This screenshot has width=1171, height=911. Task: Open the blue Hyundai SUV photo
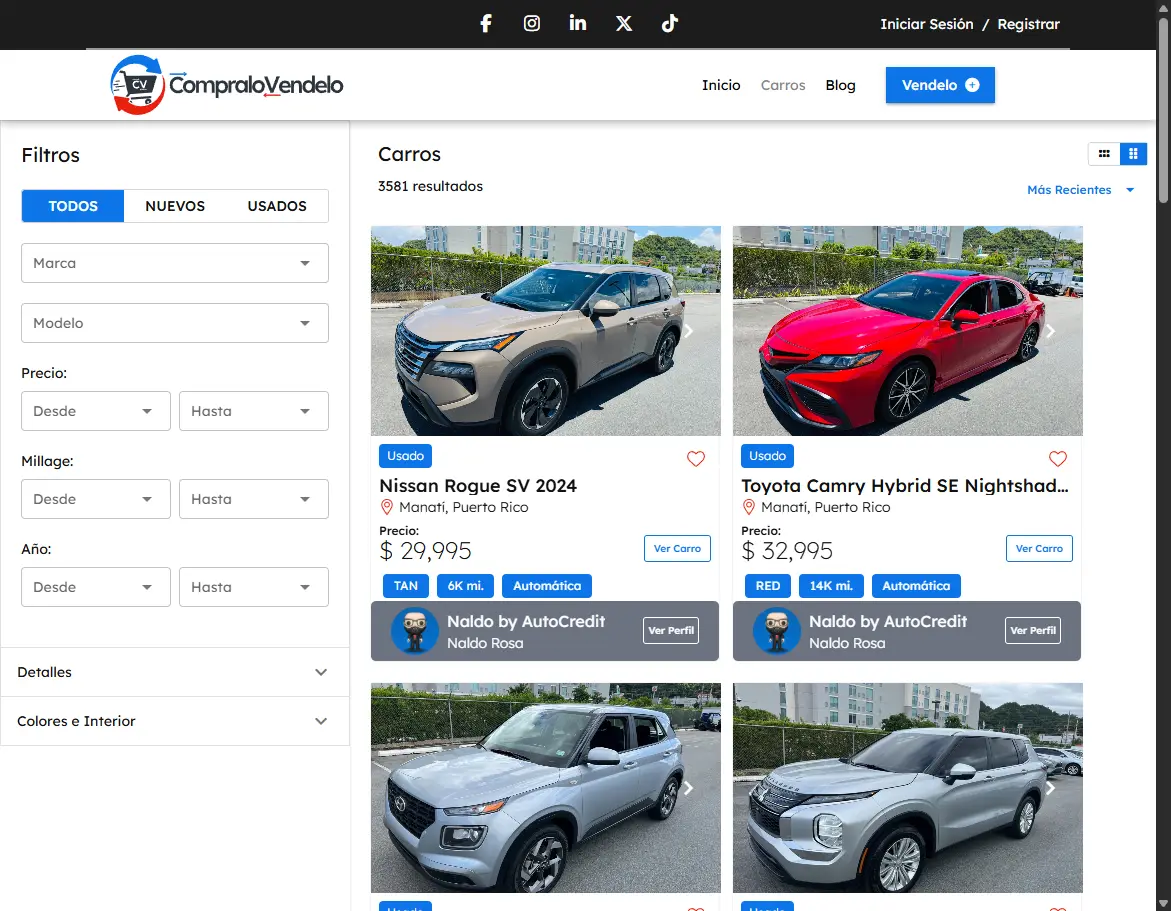[546, 788]
